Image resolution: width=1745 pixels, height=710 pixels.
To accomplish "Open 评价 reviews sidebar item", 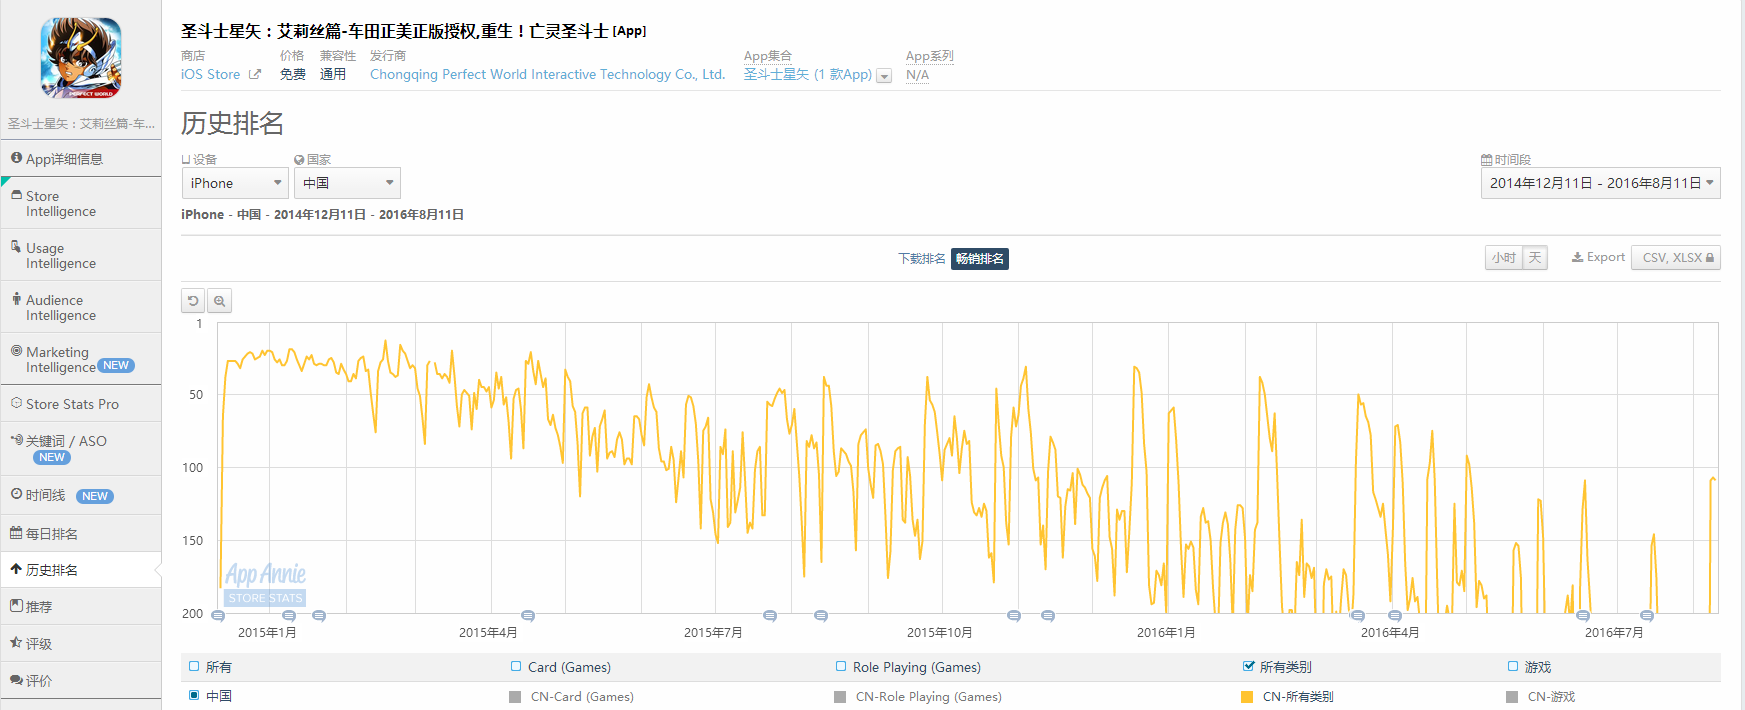I will [80, 681].
